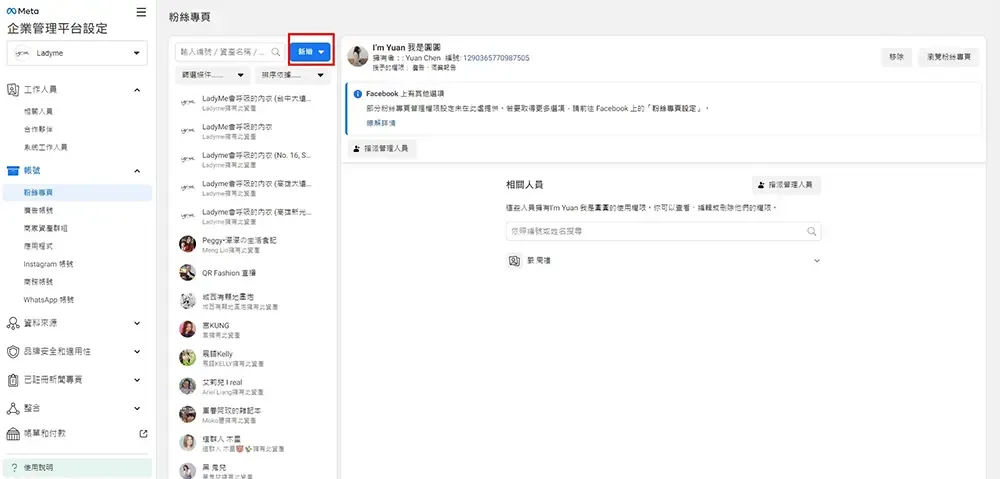Screen dimensions: 1000x479
Task: Collapse the 工作人員 section chevron
Action: pyautogui.click(x=137, y=91)
